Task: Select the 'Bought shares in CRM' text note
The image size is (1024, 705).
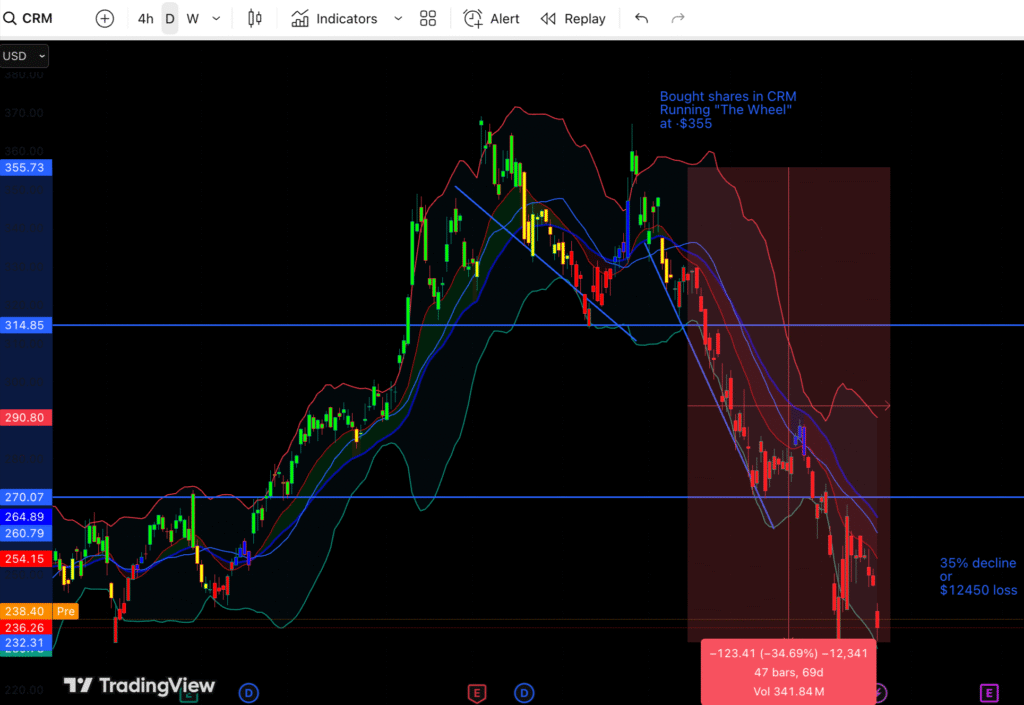Action: (728, 110)
